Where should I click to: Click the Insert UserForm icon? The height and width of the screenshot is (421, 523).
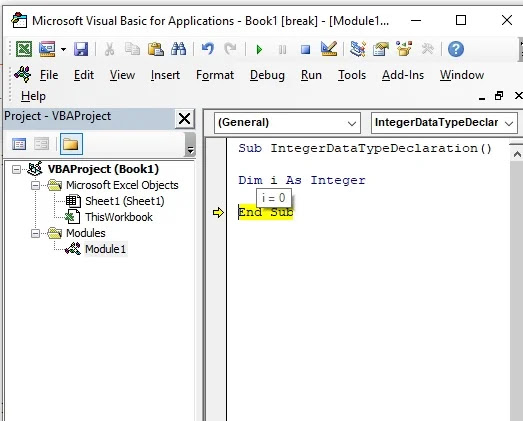point(47,49)
